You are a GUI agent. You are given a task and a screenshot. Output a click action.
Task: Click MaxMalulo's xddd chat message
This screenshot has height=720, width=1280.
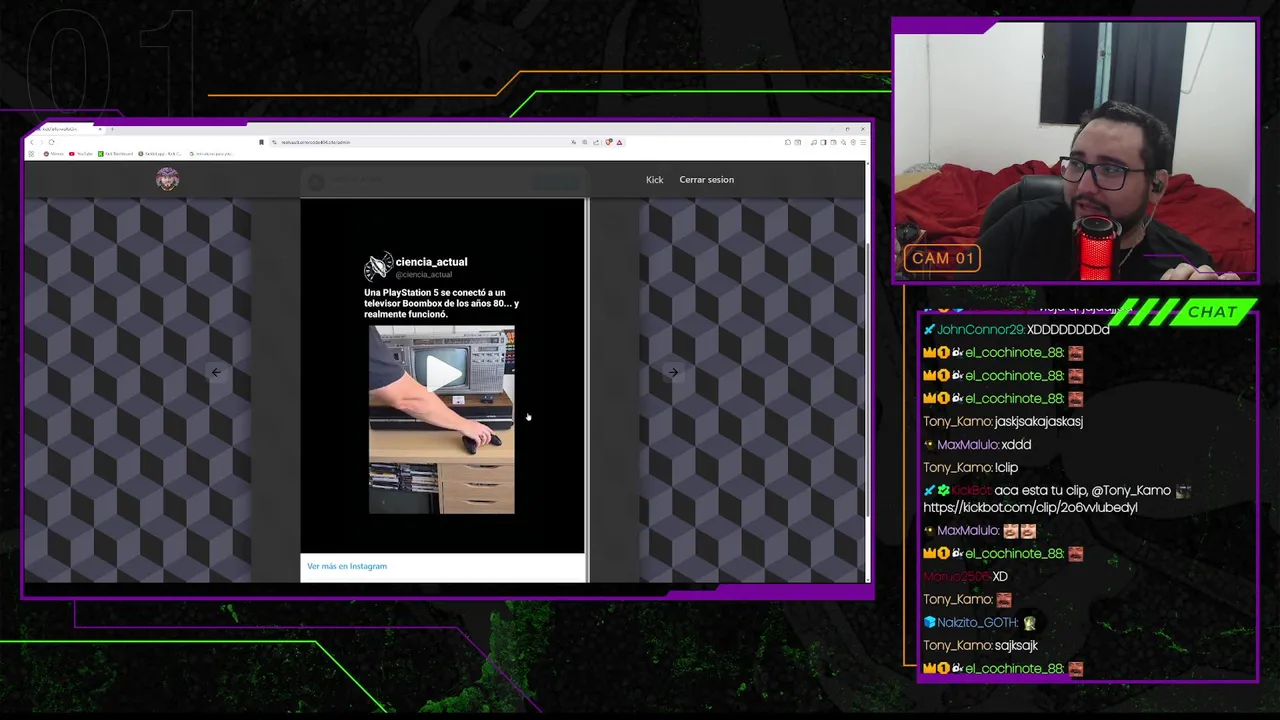pyautogui.click(x=1016, y=444)
